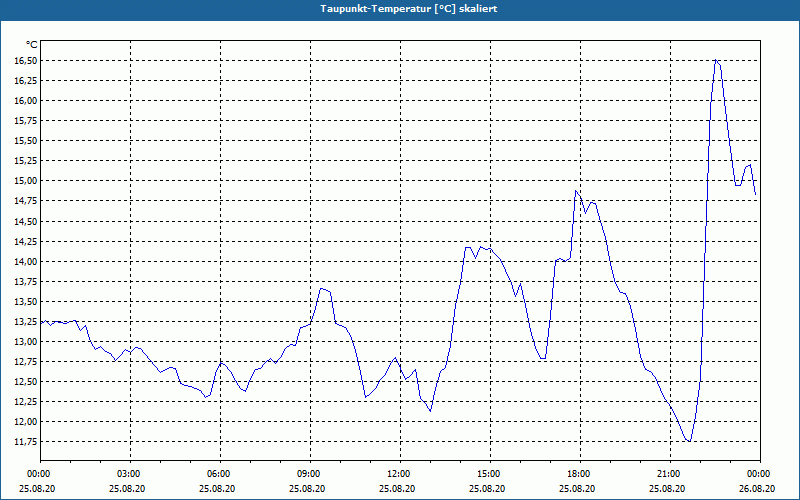Screen dimensions: 800x500
Task: Click the 11,75 y-axis value
Action: (x=25, y=442)
